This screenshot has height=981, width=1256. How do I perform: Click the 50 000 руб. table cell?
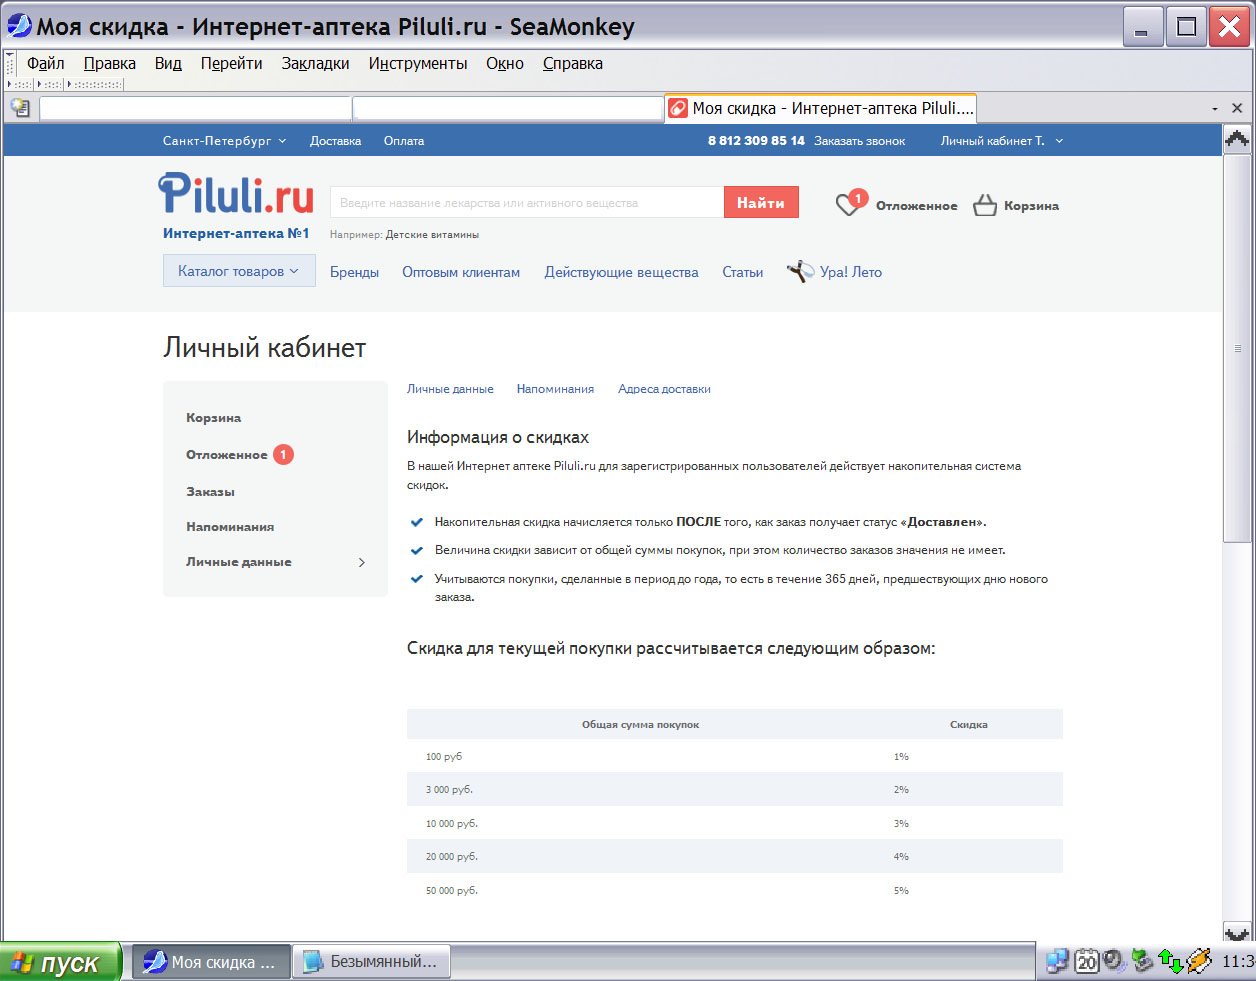[x=452, y=890]
